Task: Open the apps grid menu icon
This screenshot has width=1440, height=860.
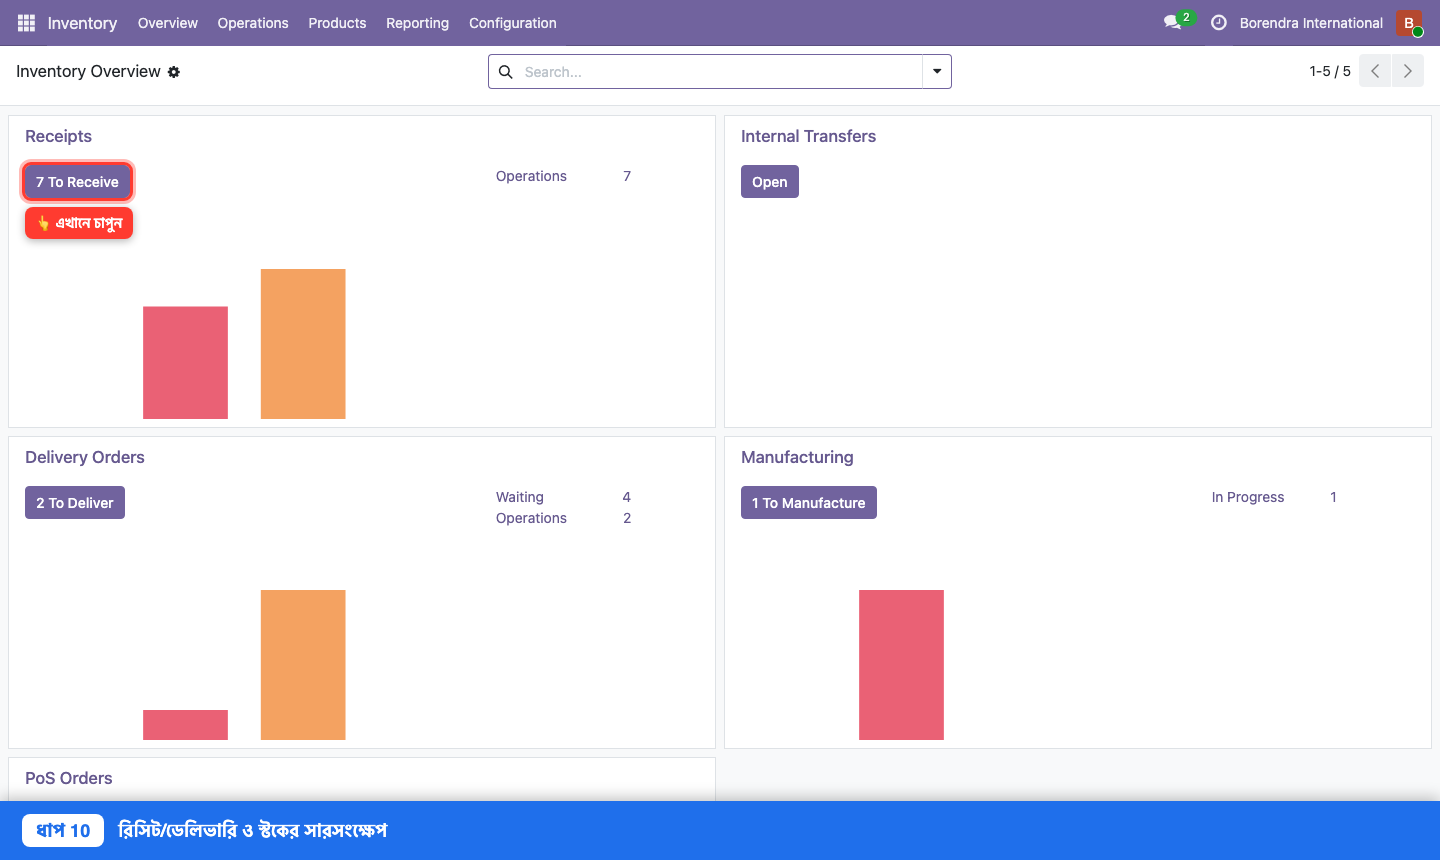Action: click(x=26, y=23)
